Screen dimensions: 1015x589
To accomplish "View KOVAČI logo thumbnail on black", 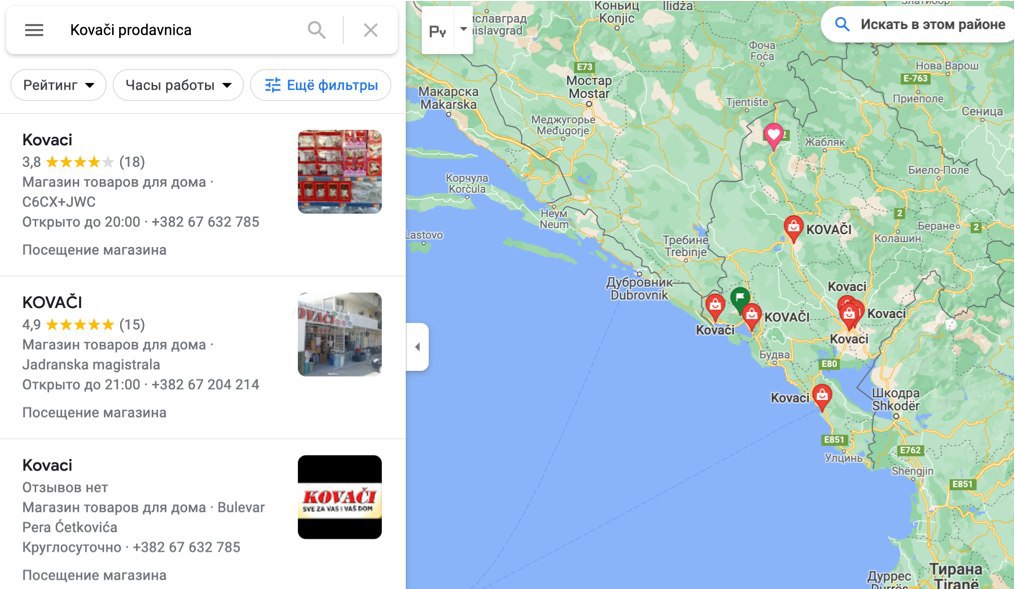I will pyautogui.click(x=340, y=497).
